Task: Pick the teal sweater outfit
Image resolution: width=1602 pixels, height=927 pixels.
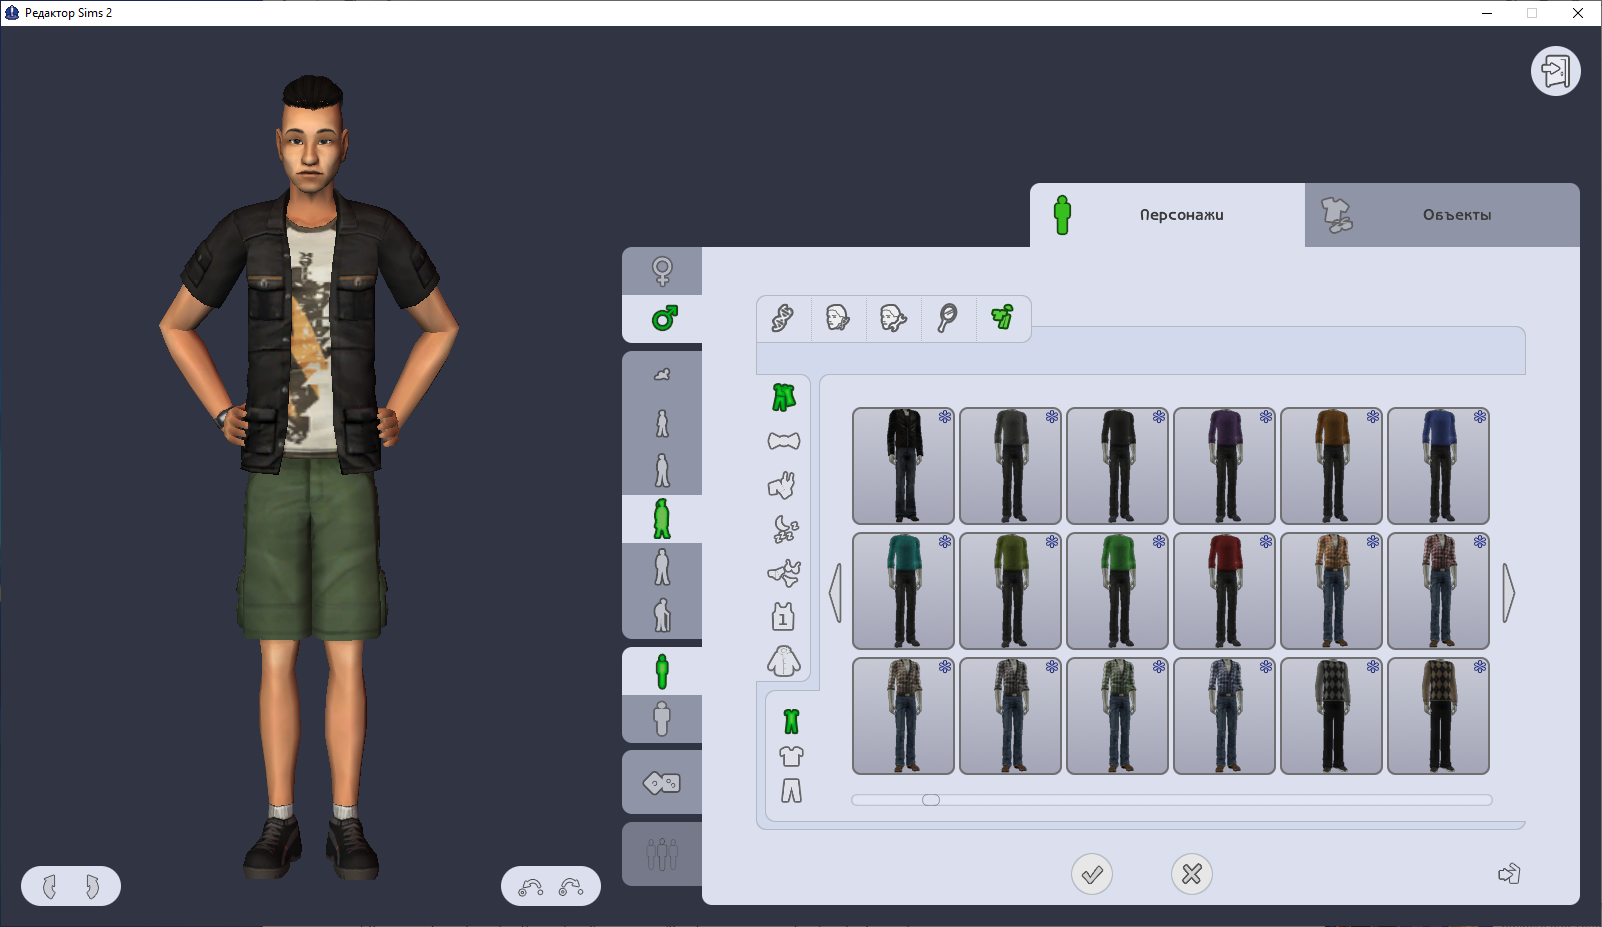Action: 903,591
